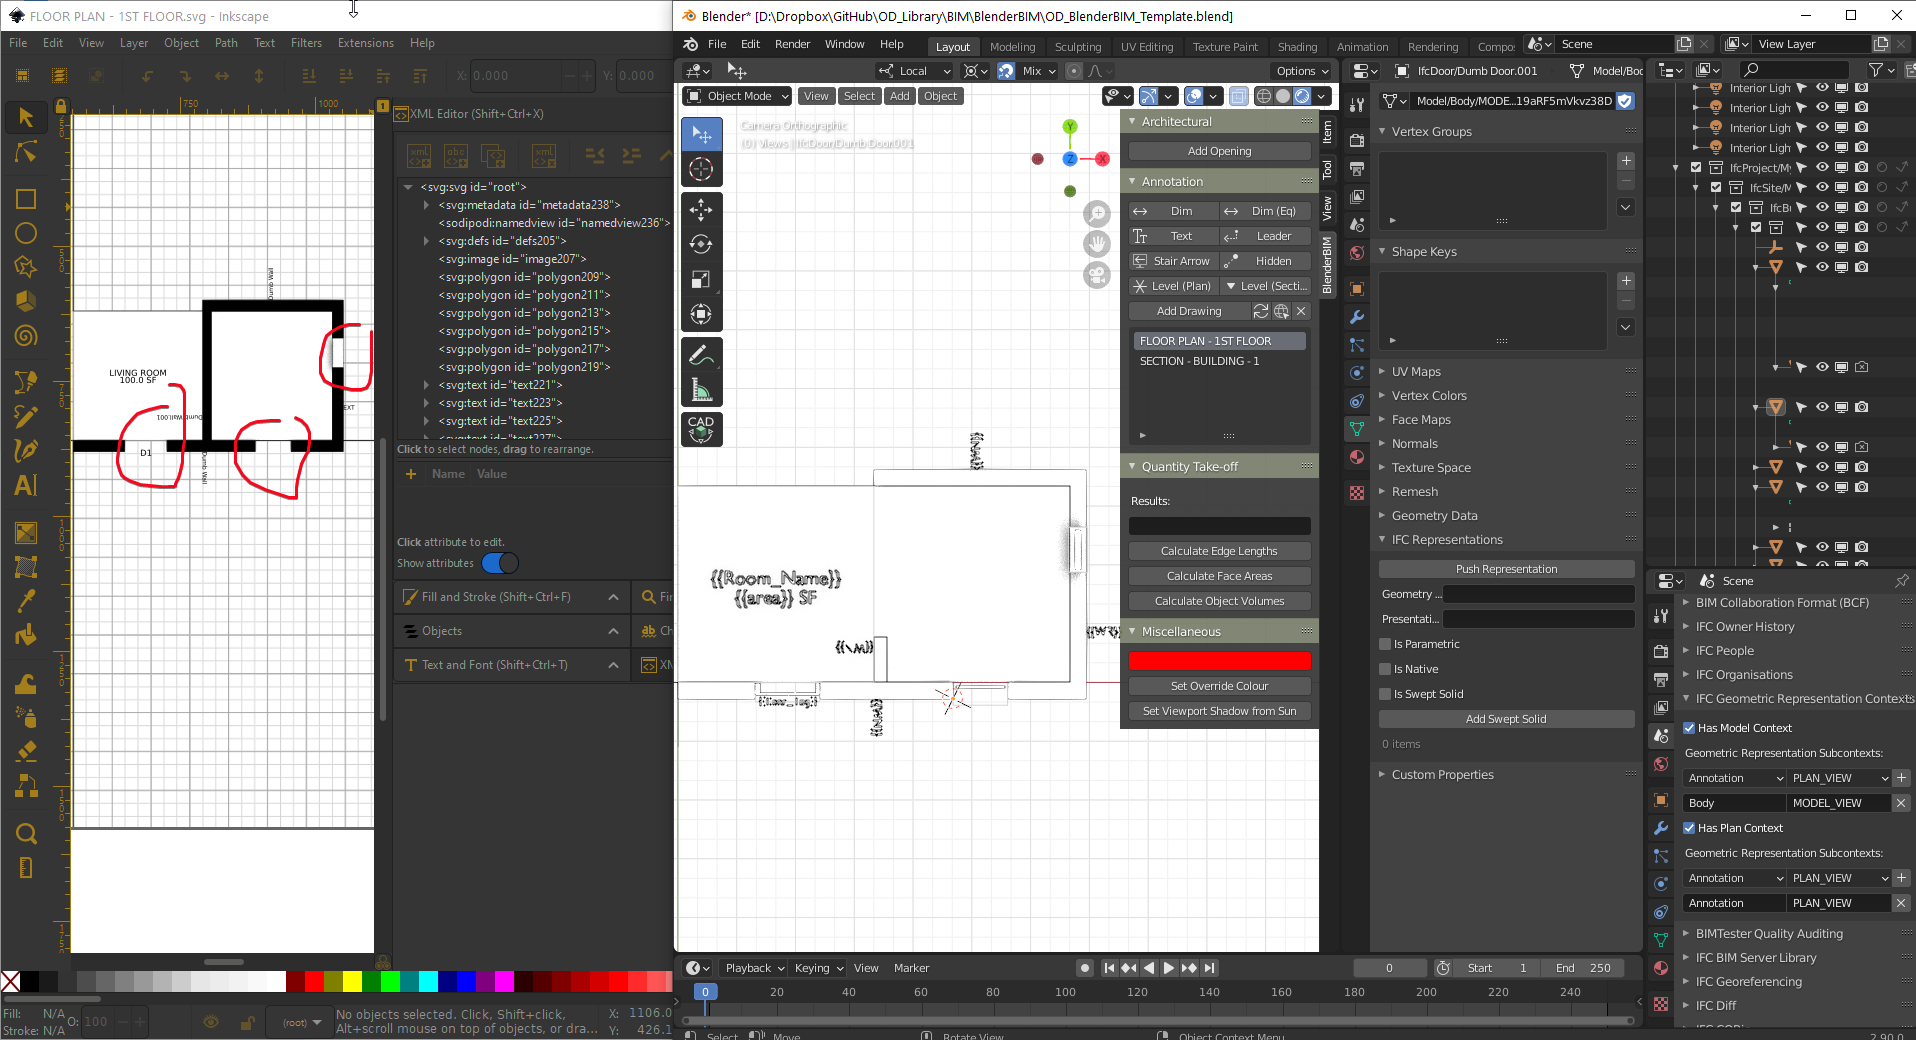Expand the svg:defs node in XML editor

click(426, 240)
